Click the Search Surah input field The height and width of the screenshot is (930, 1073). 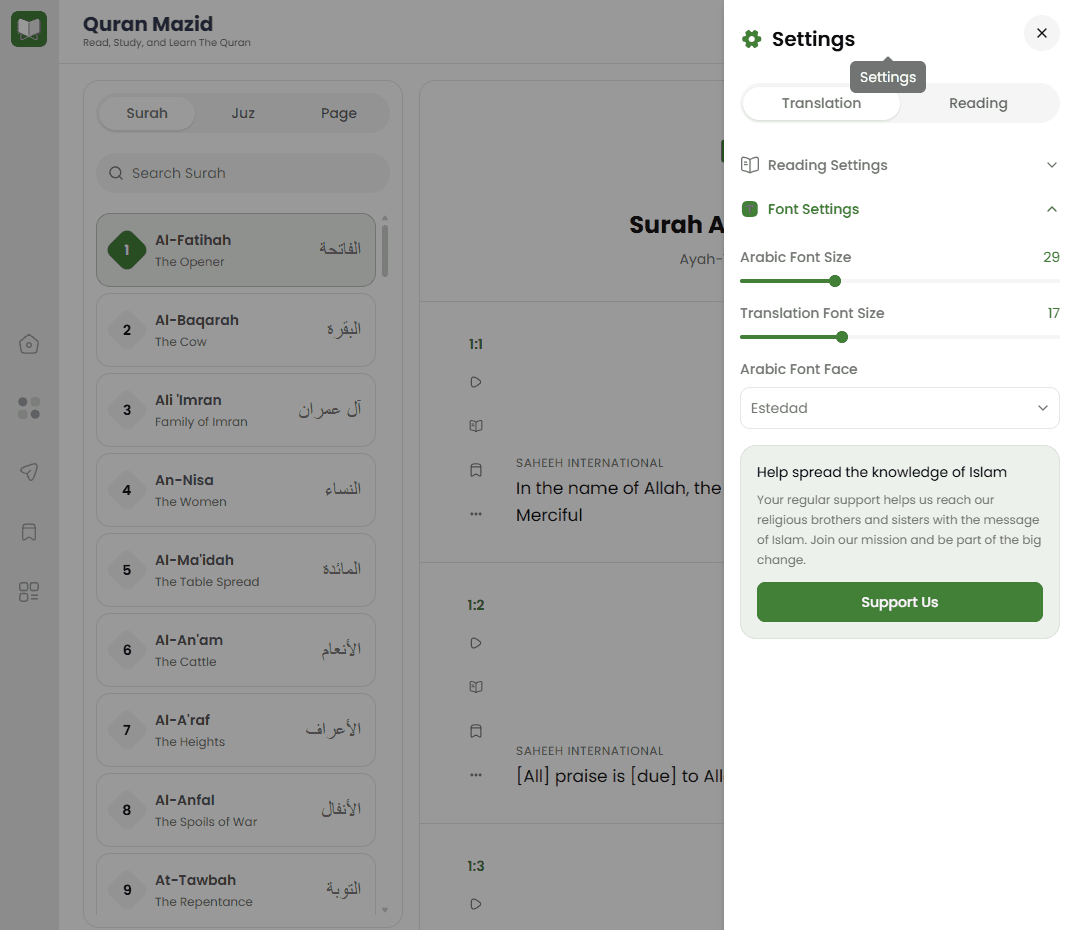(x=243, y=173)
